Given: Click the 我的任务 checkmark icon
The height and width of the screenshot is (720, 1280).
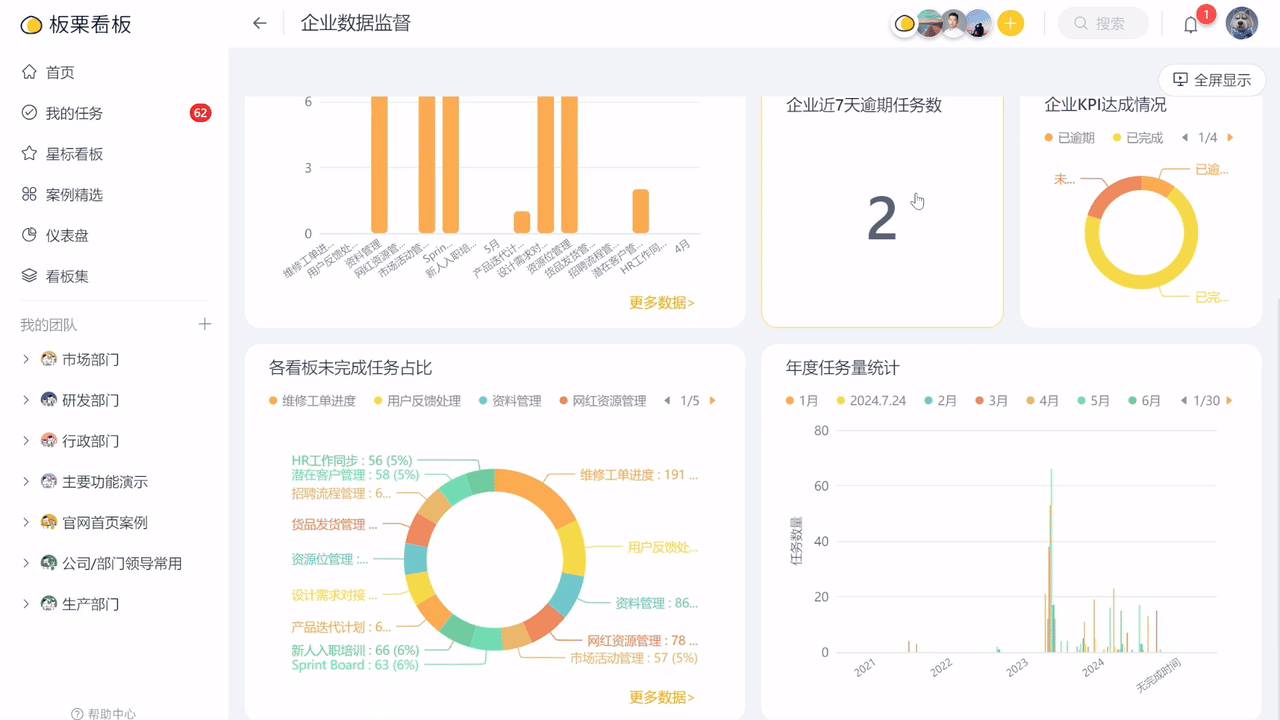Looking at the screenshot, I should (x=29, y=113).
